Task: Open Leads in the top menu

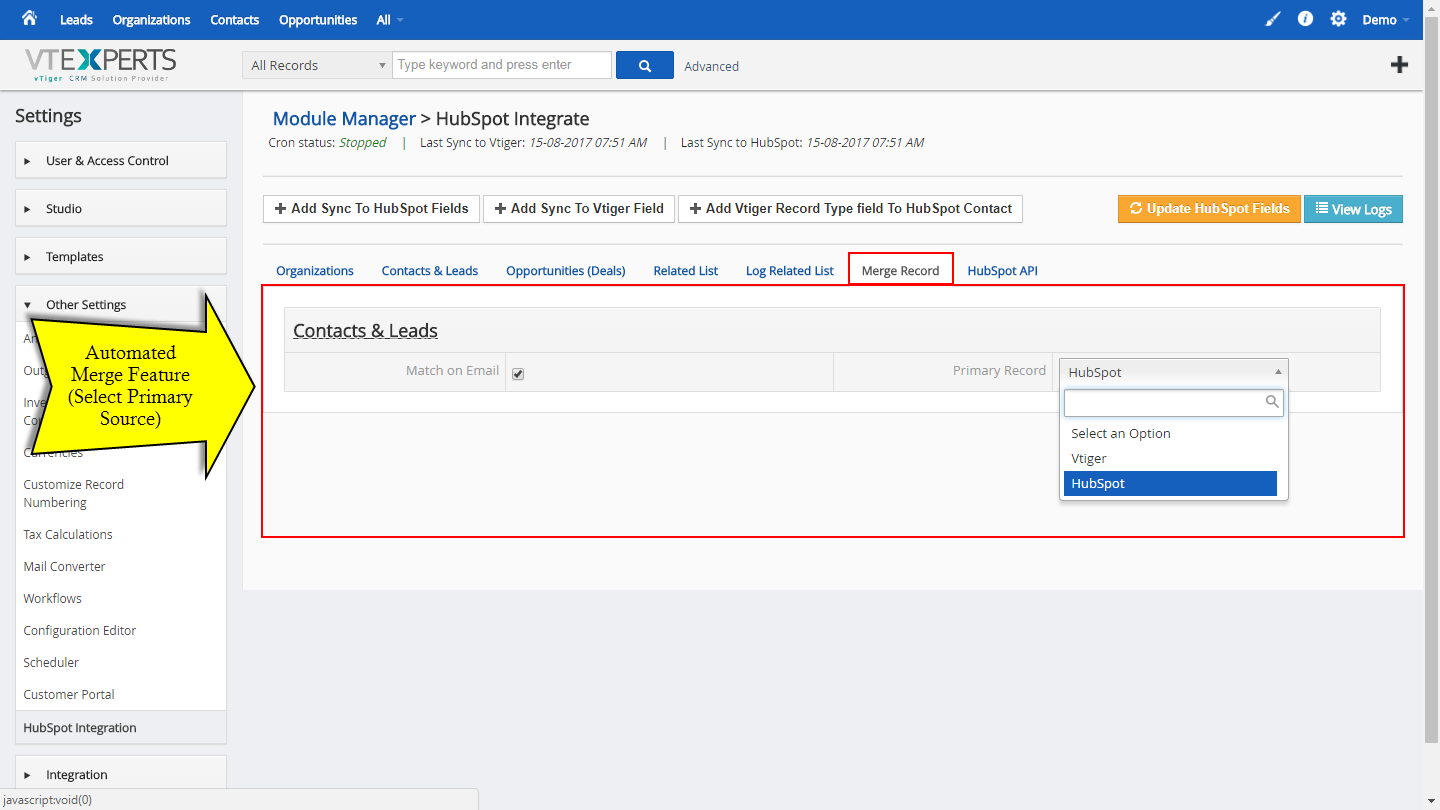Action: tap(76, 20)
